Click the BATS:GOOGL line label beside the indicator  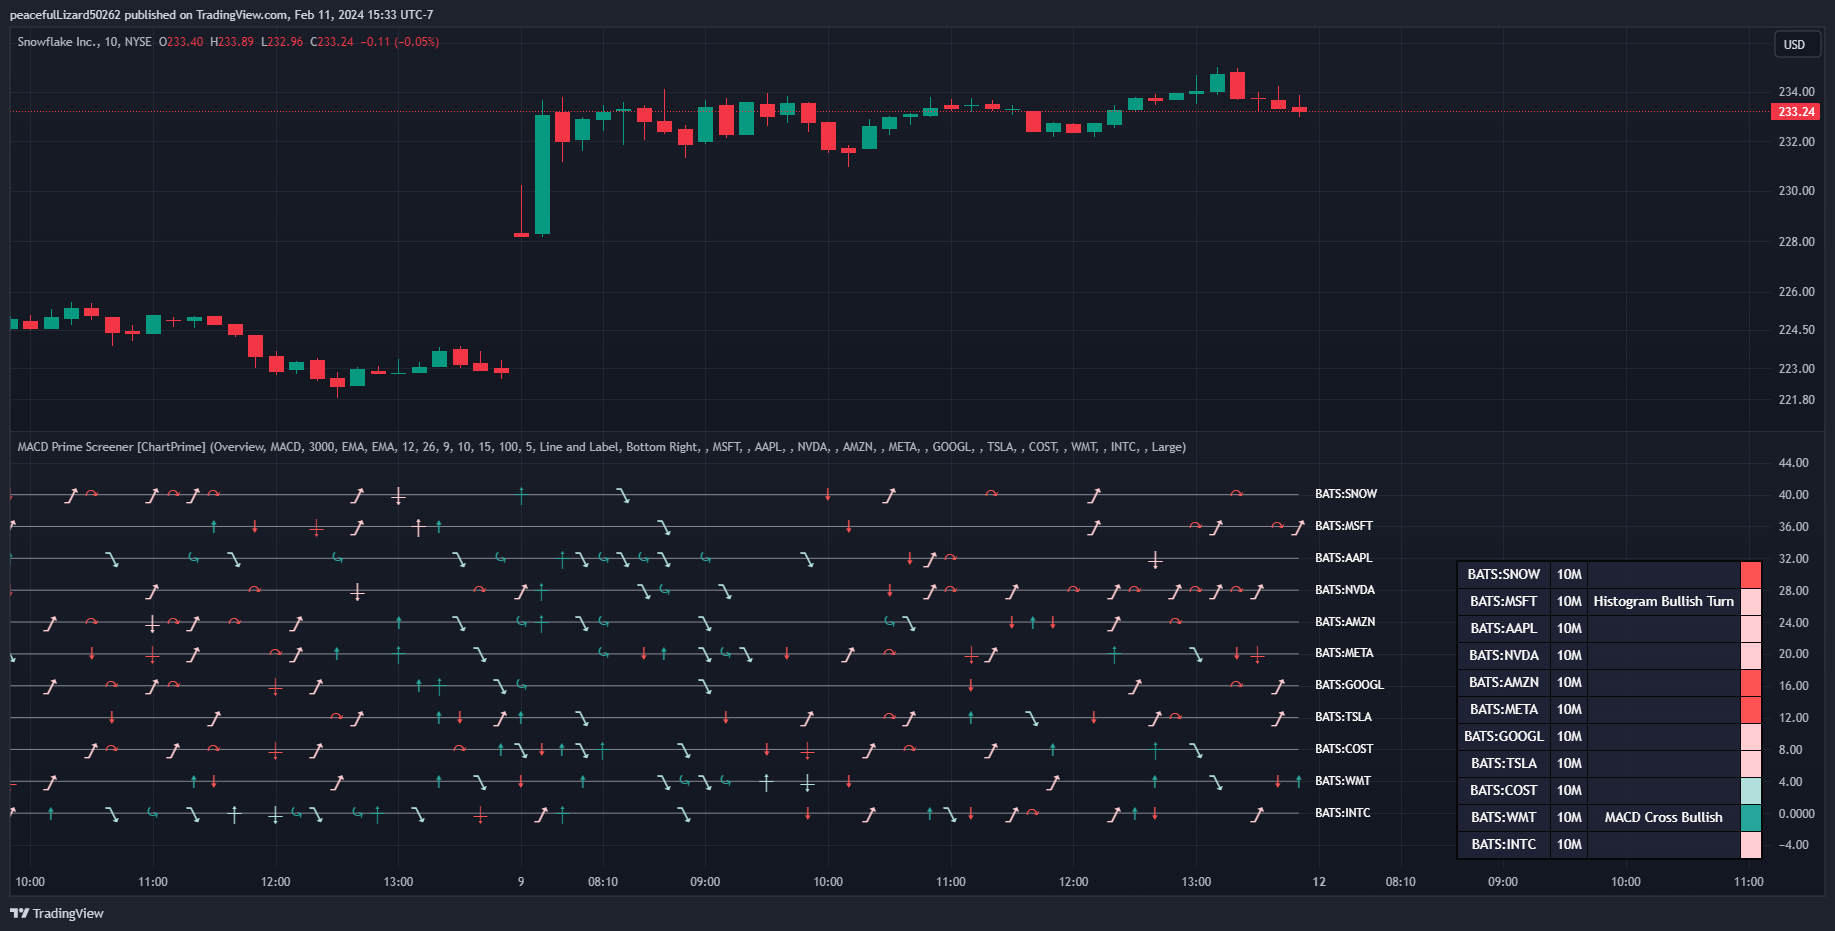pos(1349,685)
